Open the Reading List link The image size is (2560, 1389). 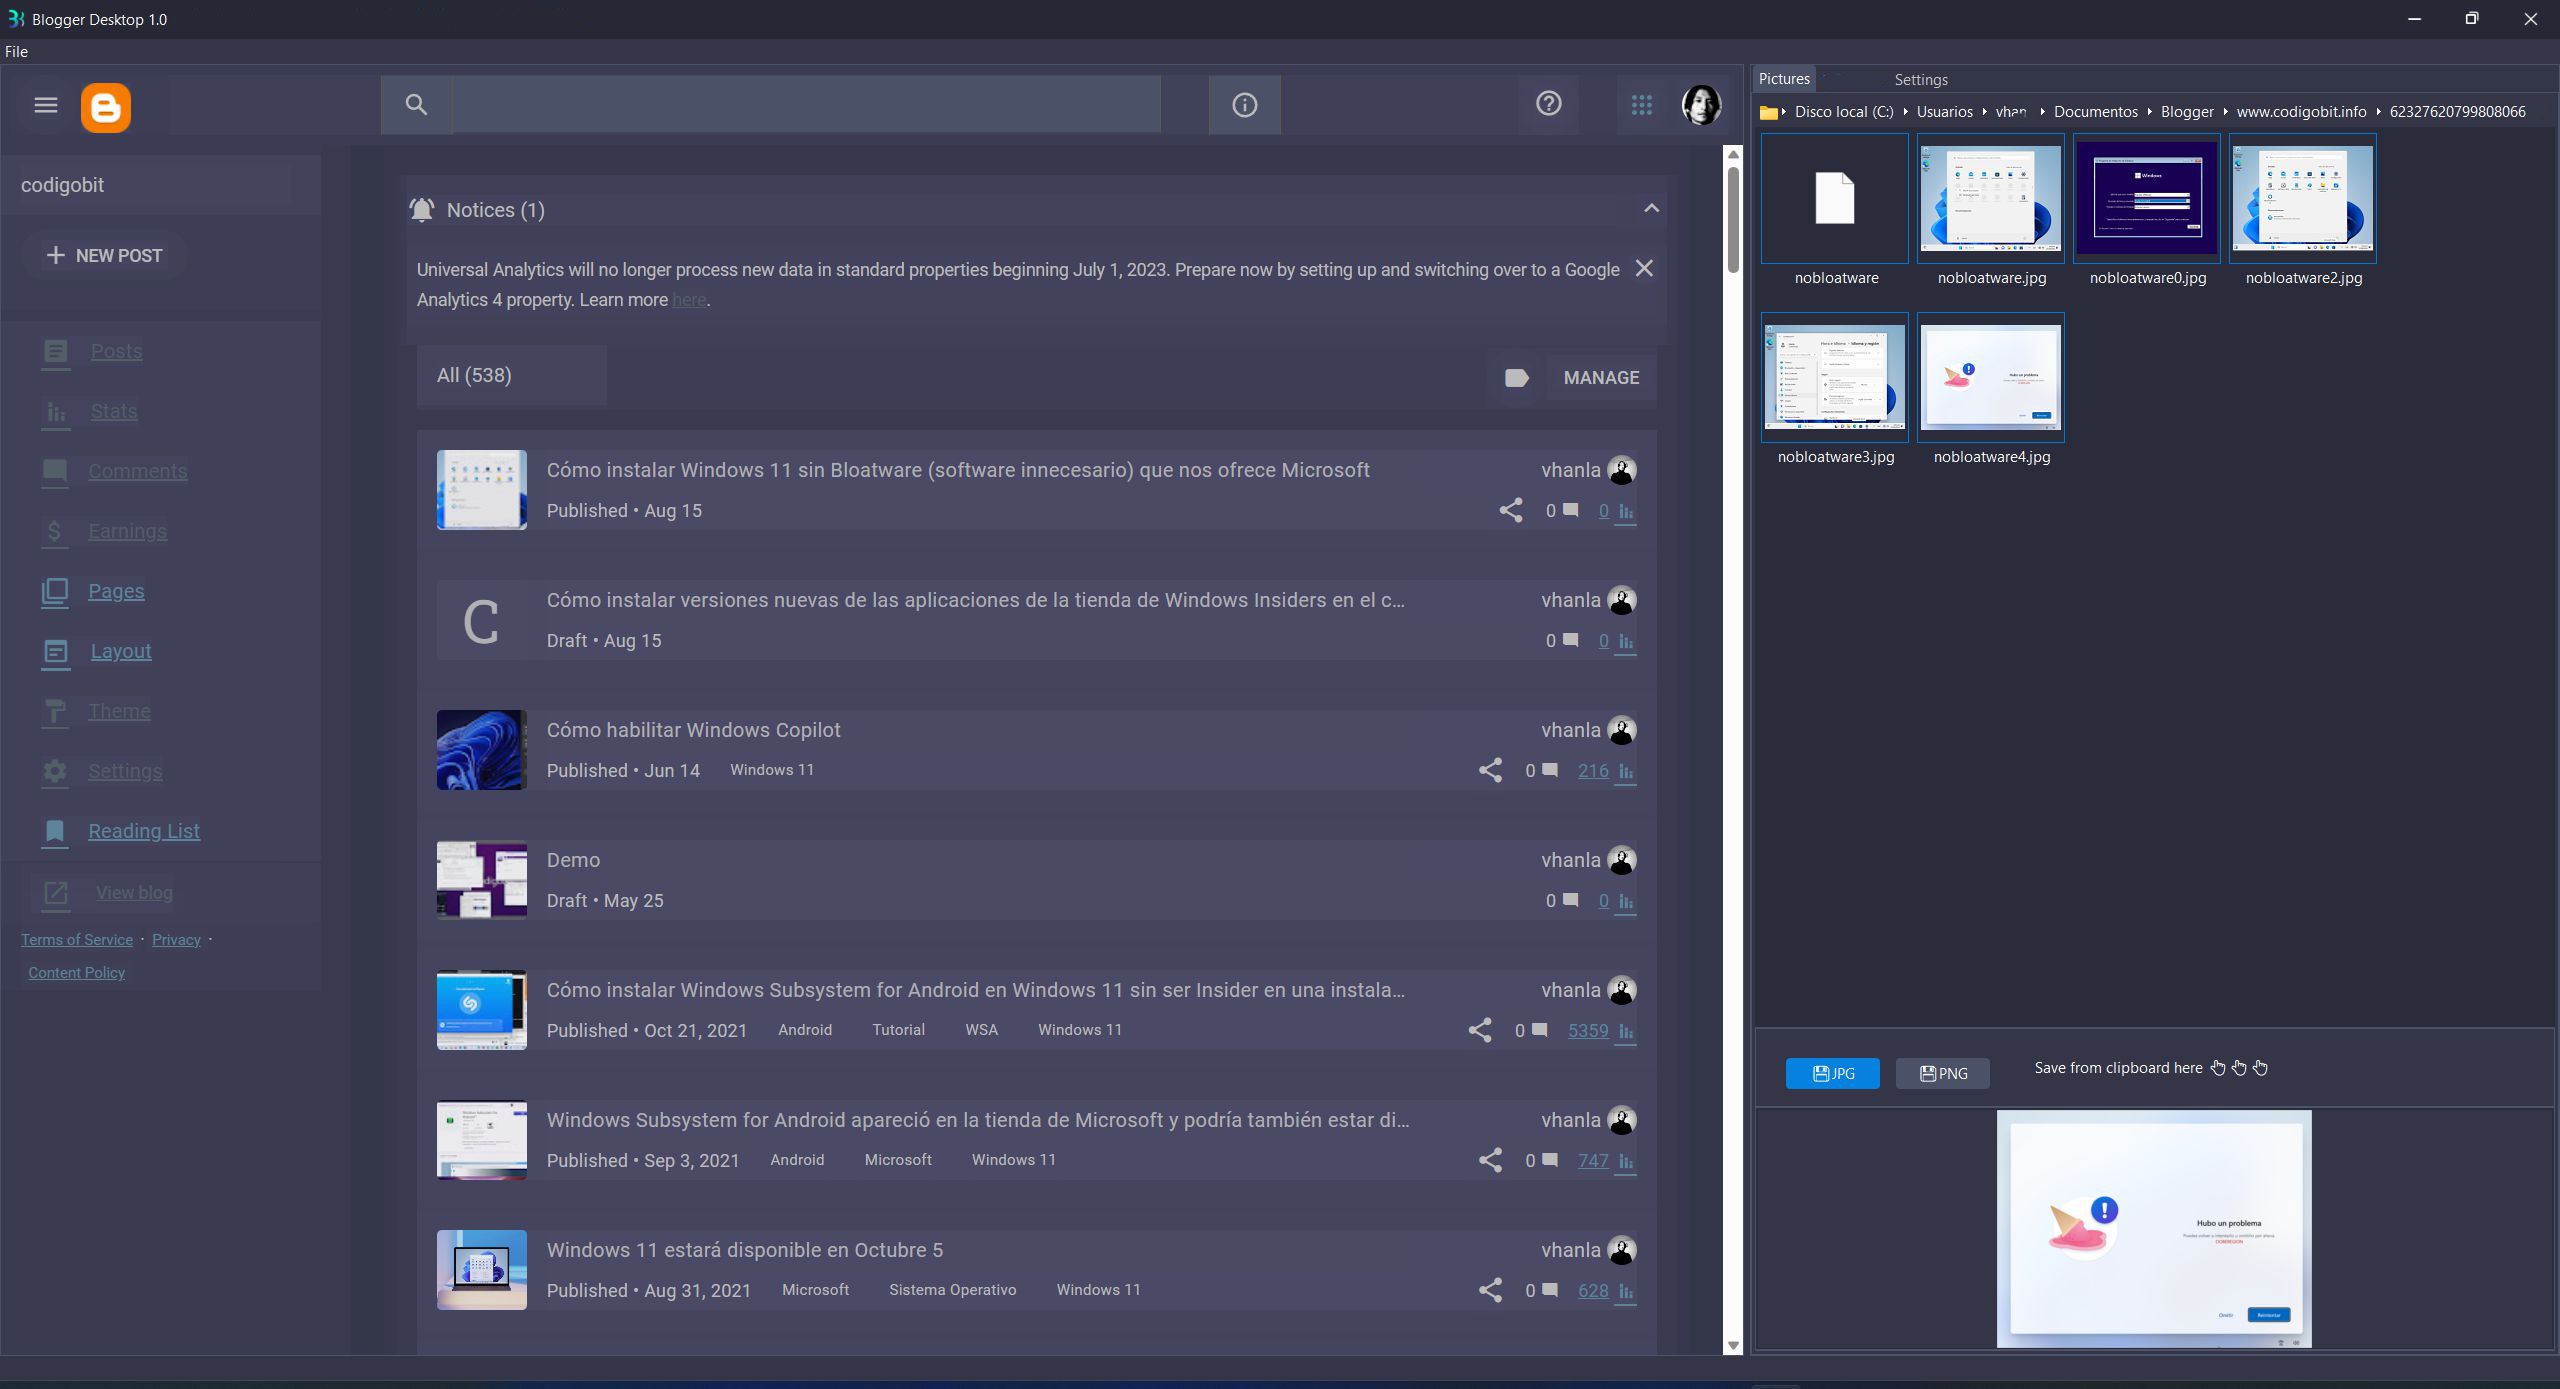pos(144,831)
